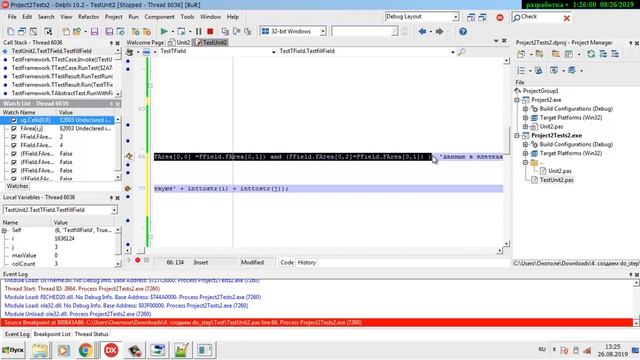Screen dimensions: 640x360
Task: Click the blue back navigation arrow
Action: click(422, 31)
